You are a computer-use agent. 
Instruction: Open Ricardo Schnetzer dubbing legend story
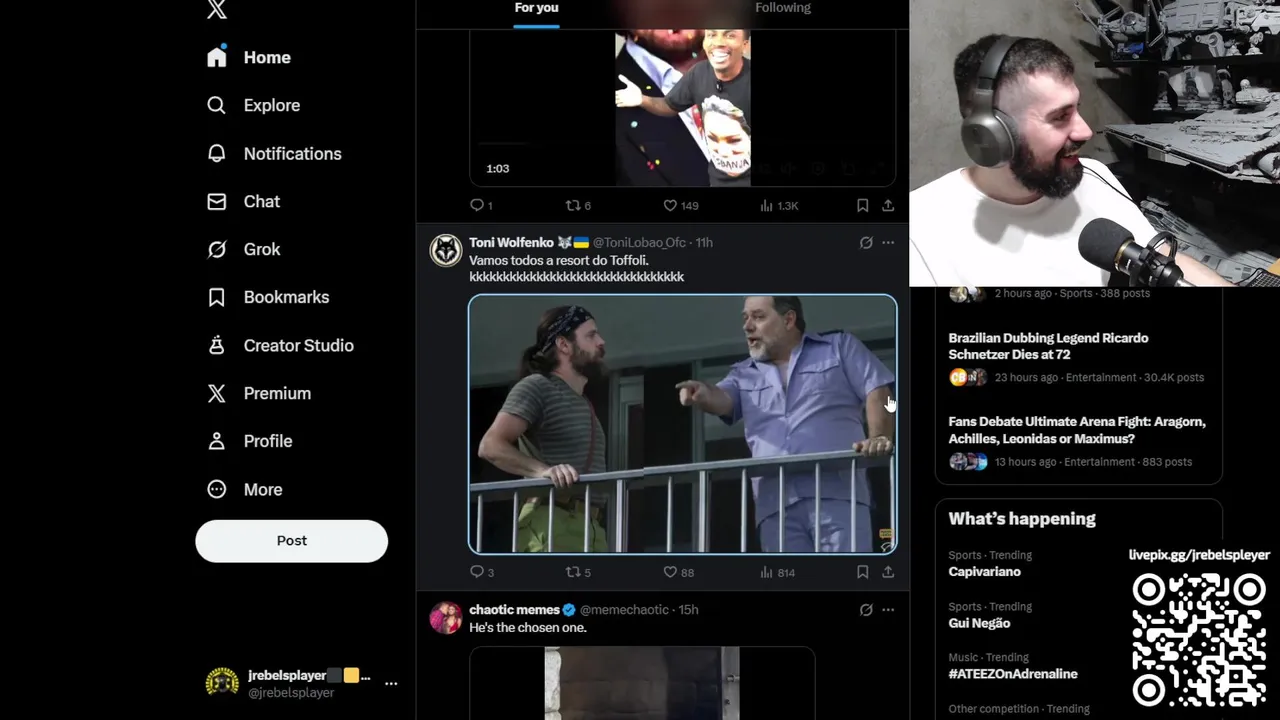click(x=1078, y=358)
